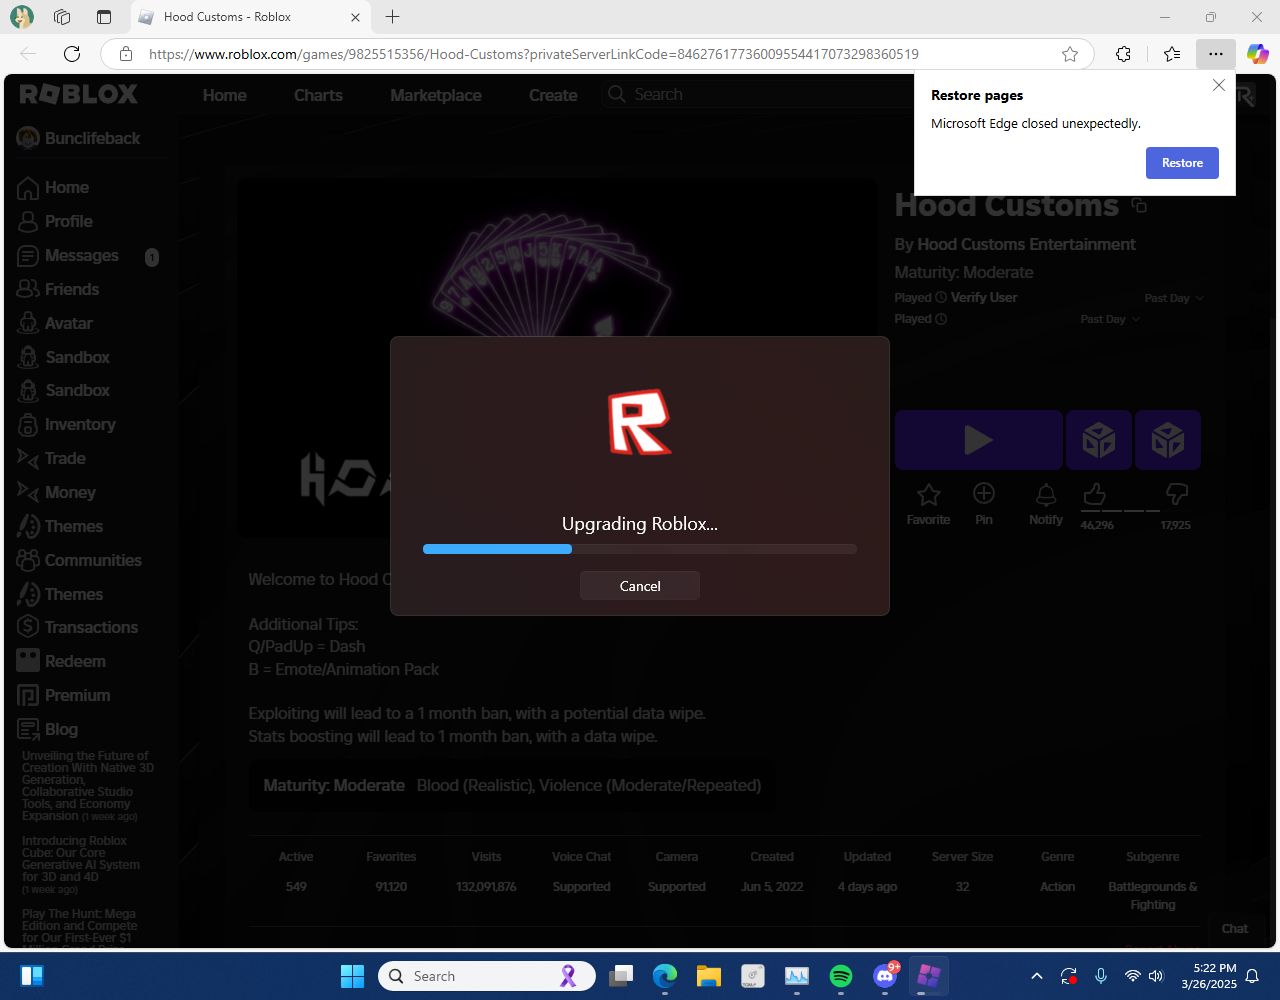The height and width of the screenshot is (1000, 1280).
Task: Open File Explorer from the taskbar
Action: (x=709, y=976)
